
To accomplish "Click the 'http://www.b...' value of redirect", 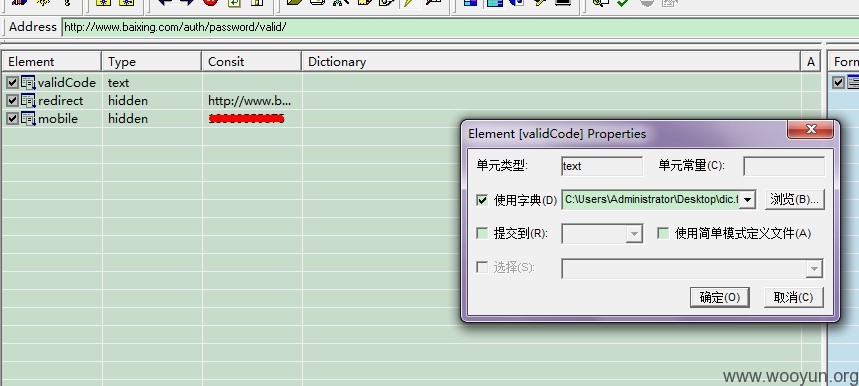I will coord(250,101).
